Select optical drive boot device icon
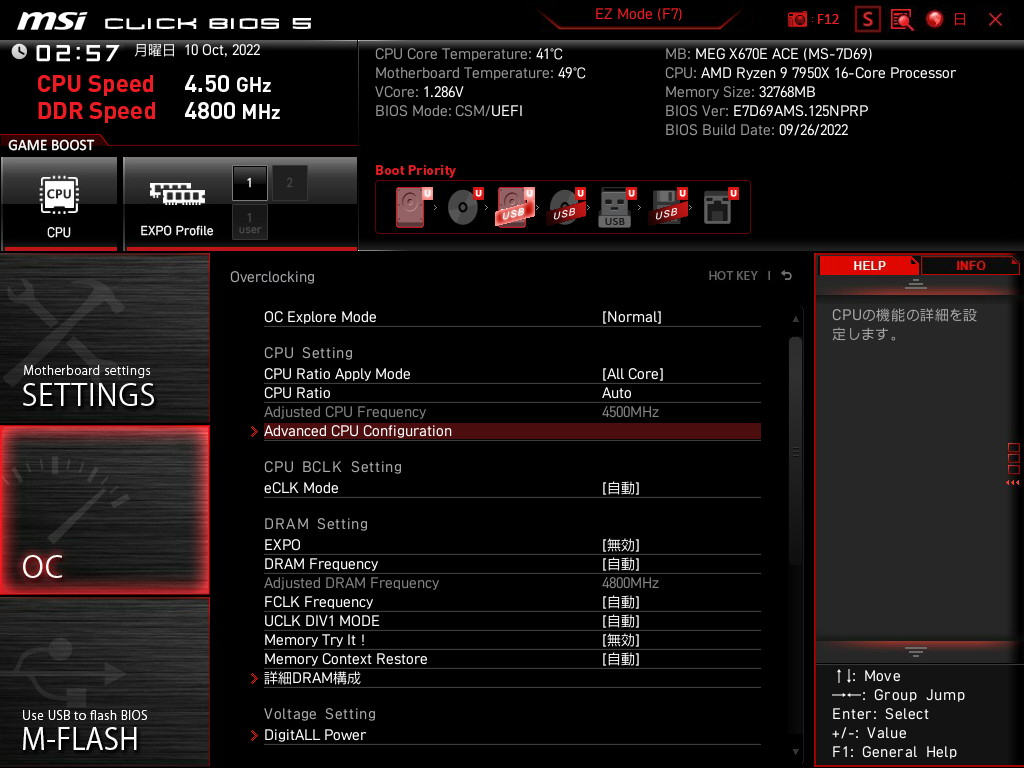 [x=464, y=207]
